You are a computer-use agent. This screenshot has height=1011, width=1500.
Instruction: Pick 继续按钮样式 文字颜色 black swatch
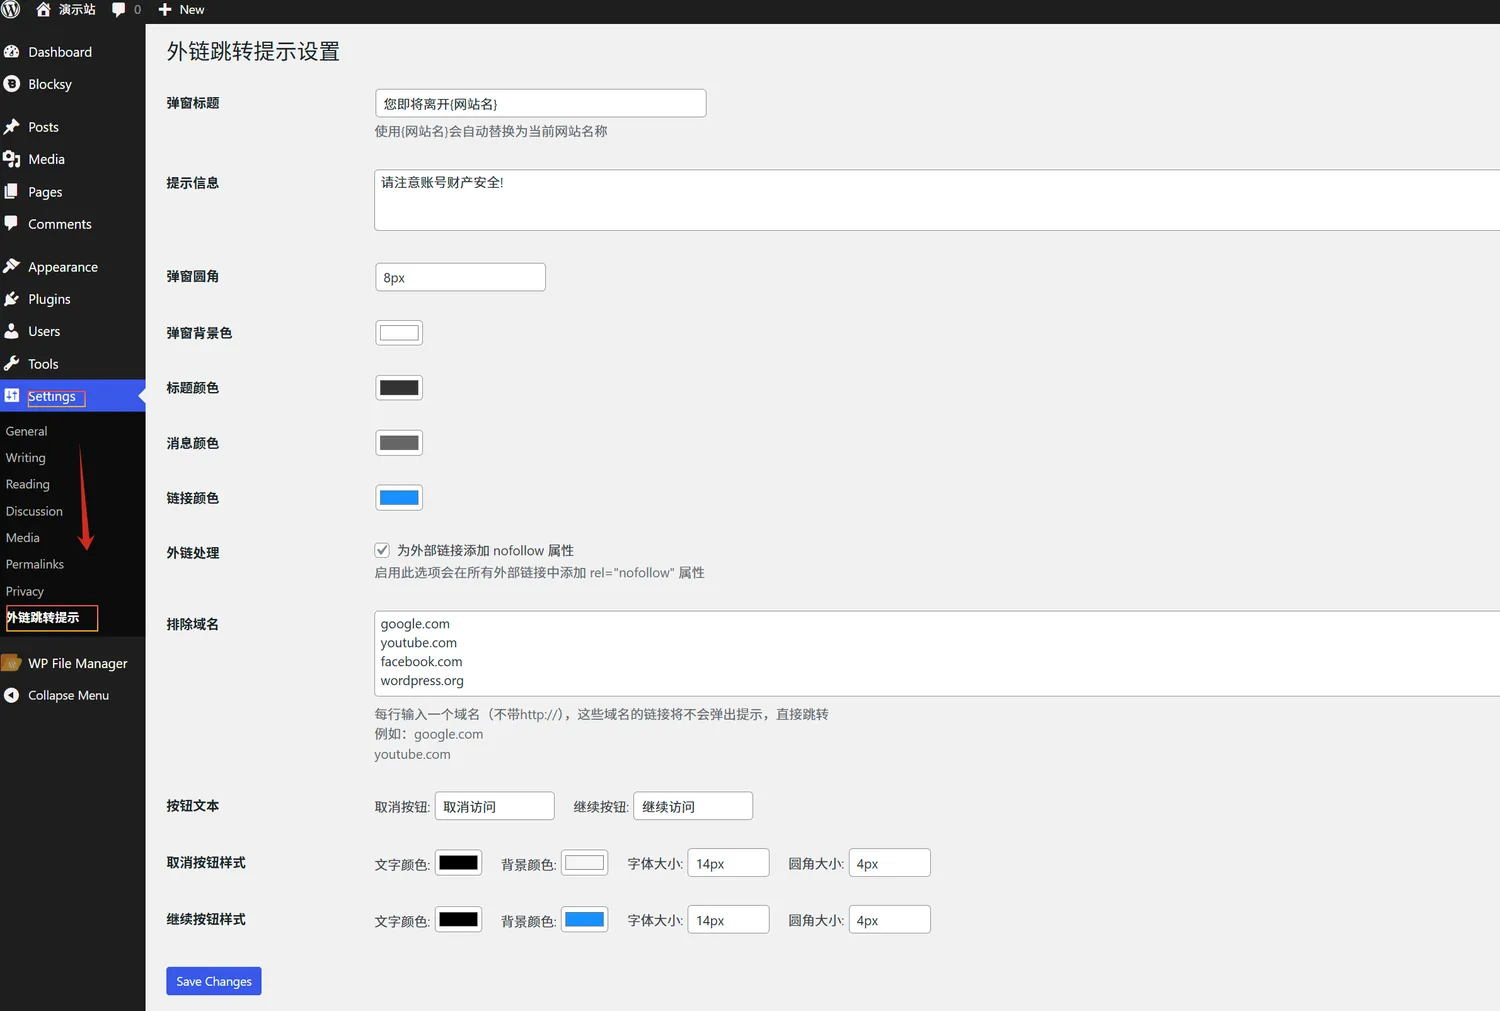[459, 920]
